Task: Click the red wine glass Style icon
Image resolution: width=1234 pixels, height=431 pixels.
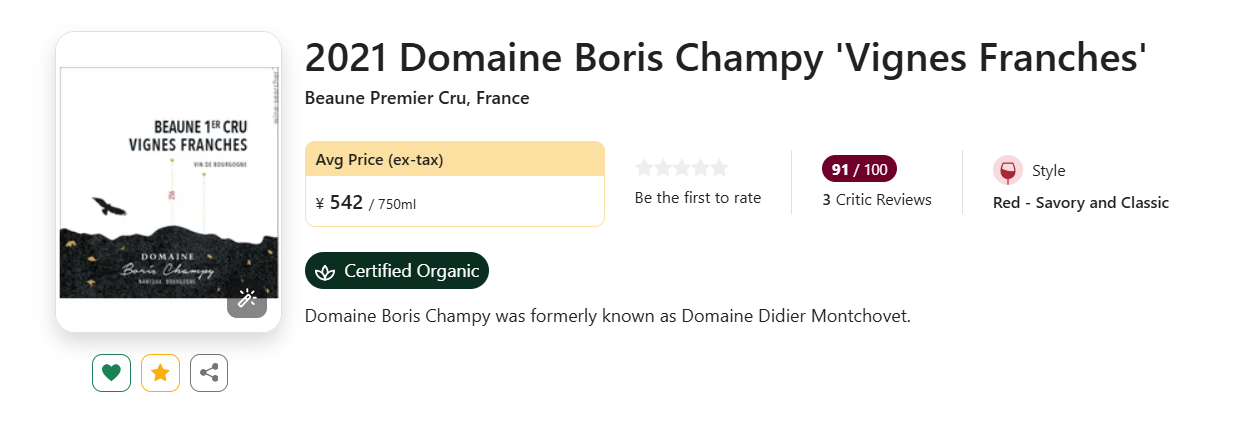Action: (x=1007, y=171)
